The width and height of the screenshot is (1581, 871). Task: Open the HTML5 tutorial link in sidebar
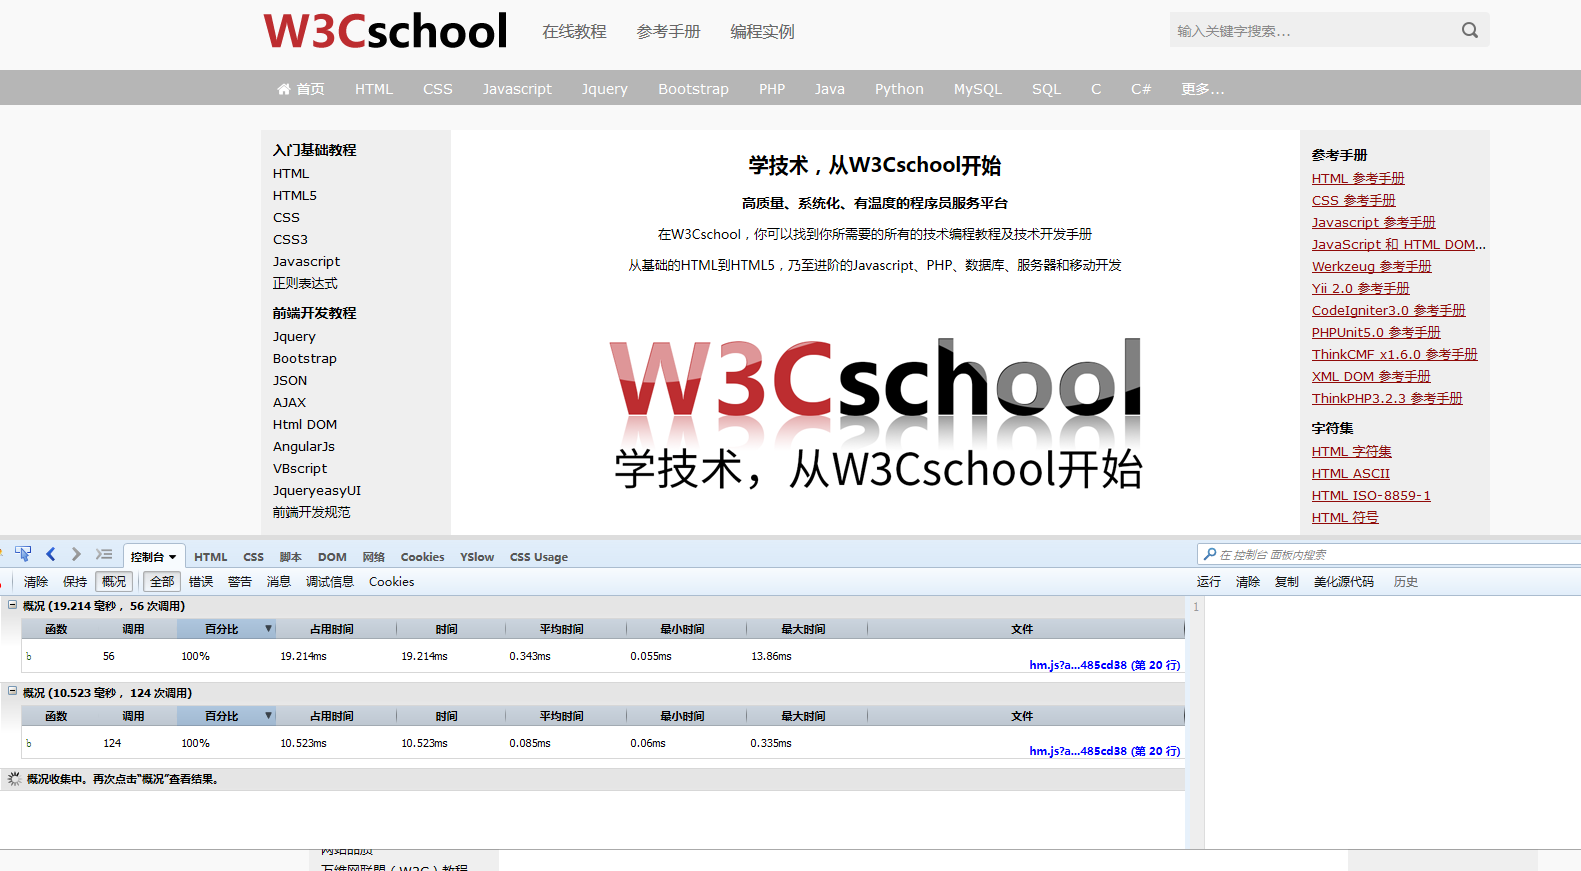point(295,196)
